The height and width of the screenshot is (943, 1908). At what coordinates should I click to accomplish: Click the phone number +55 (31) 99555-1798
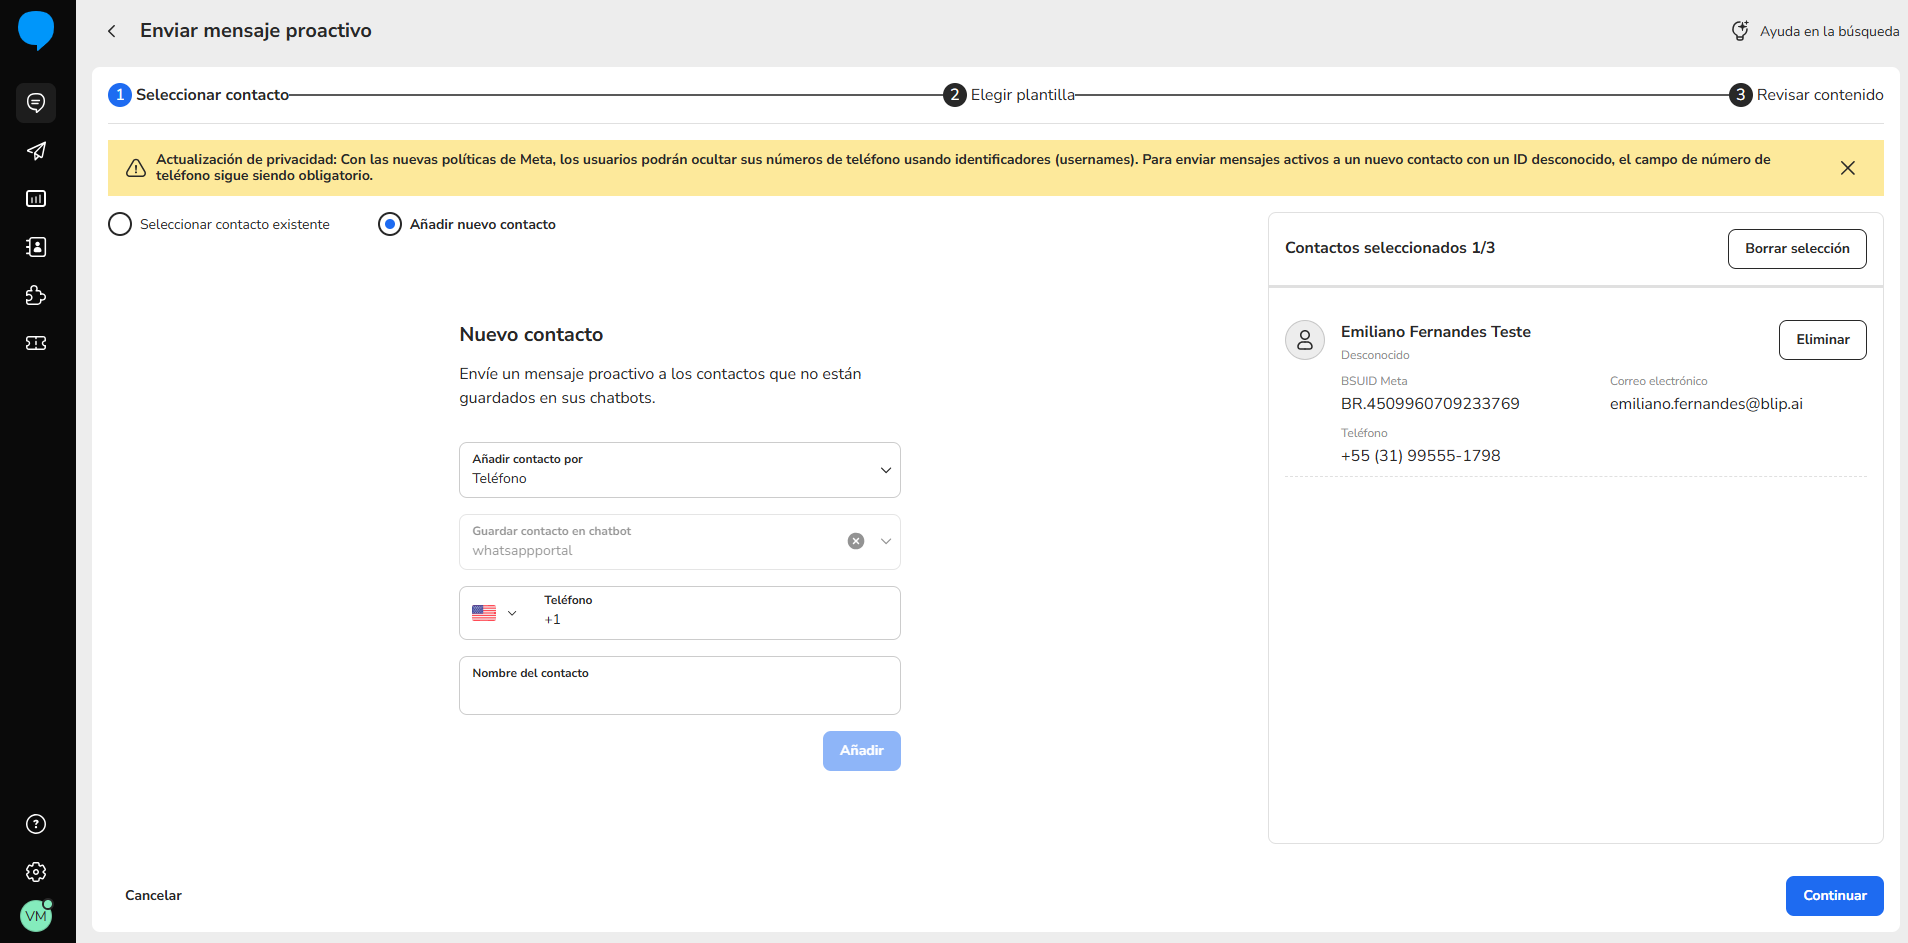point(1420,456)
